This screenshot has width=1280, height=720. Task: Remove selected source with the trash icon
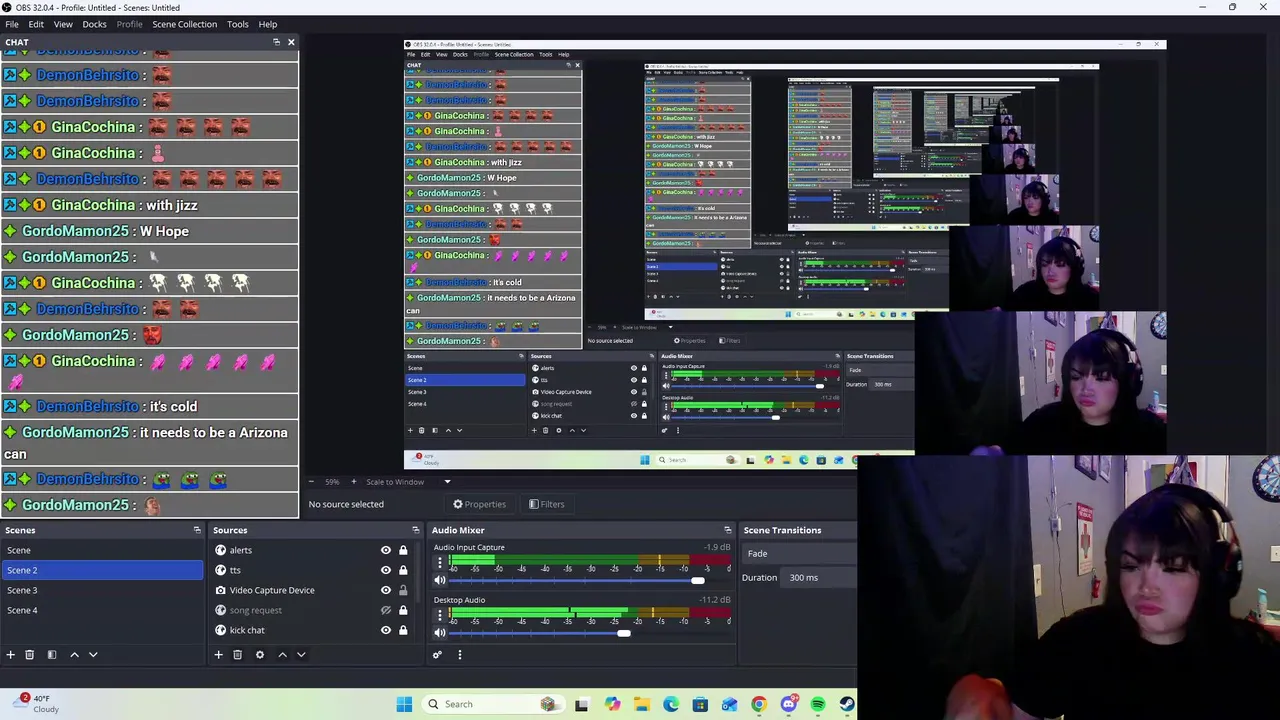(238, 654)
